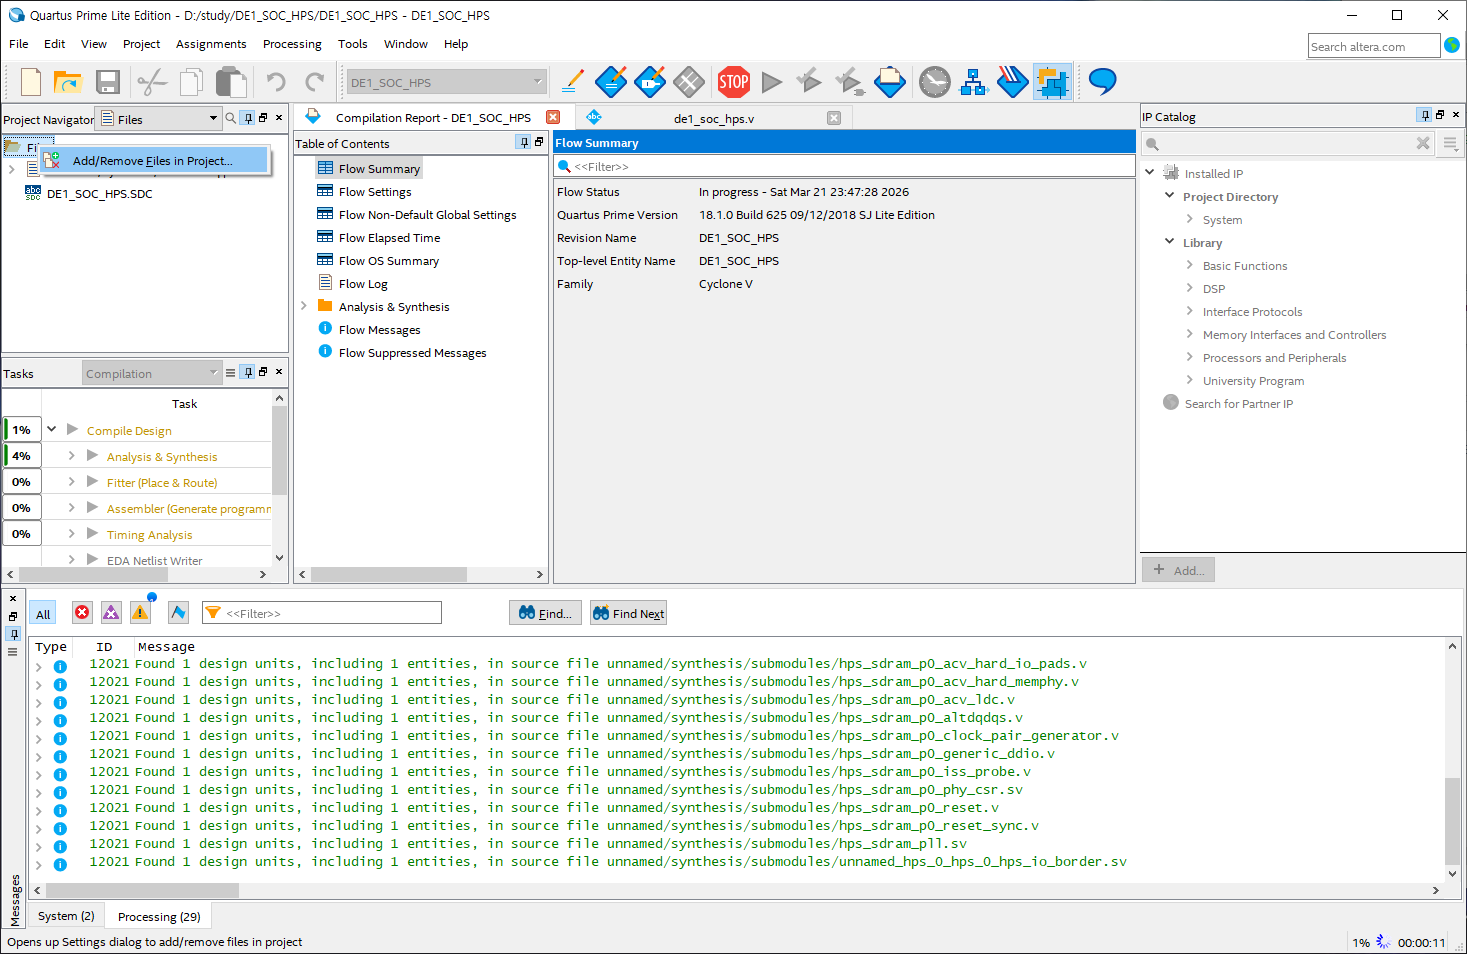Open the Chip Planner icon in toolbar
1467x954 pixels.
tap(689, 82)
